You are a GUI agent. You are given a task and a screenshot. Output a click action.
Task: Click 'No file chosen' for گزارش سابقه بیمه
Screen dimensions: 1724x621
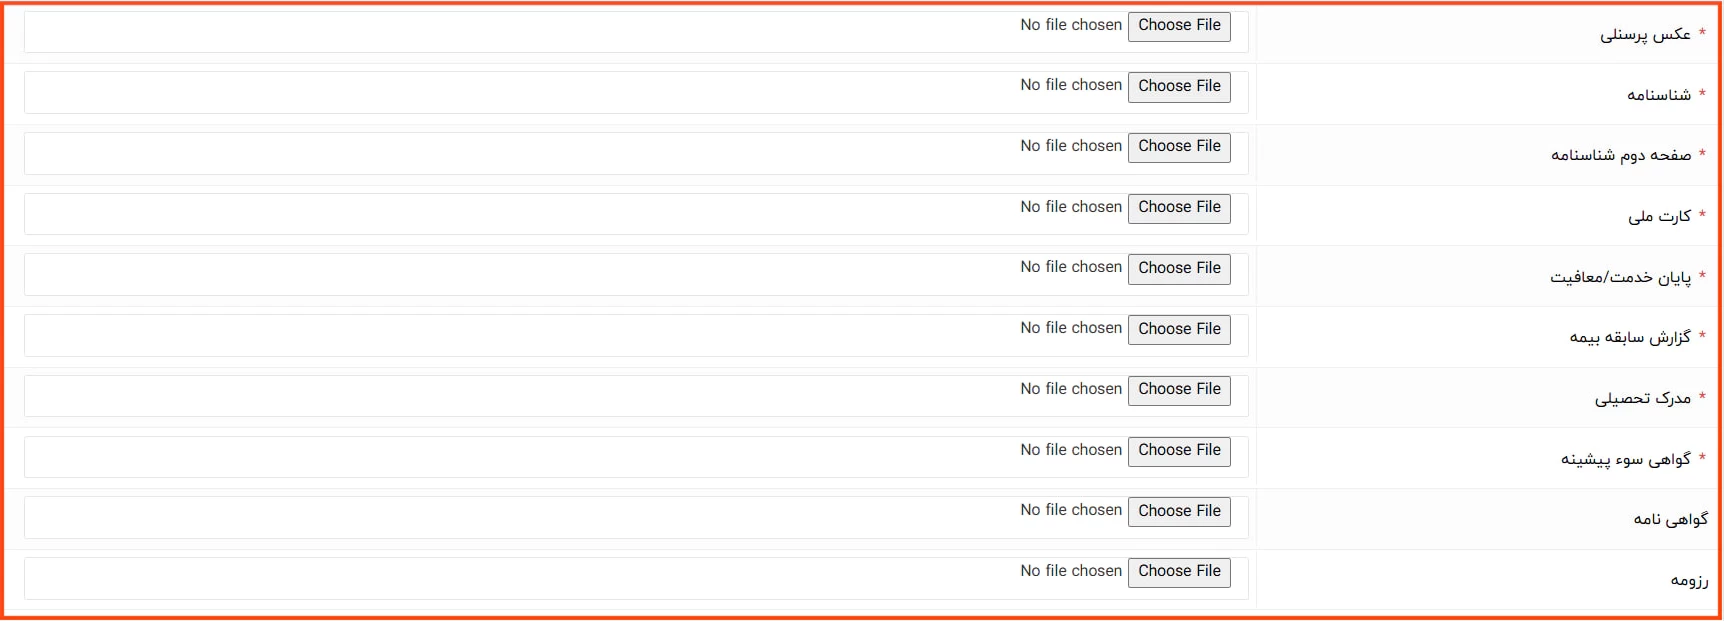pos(1071,328)
